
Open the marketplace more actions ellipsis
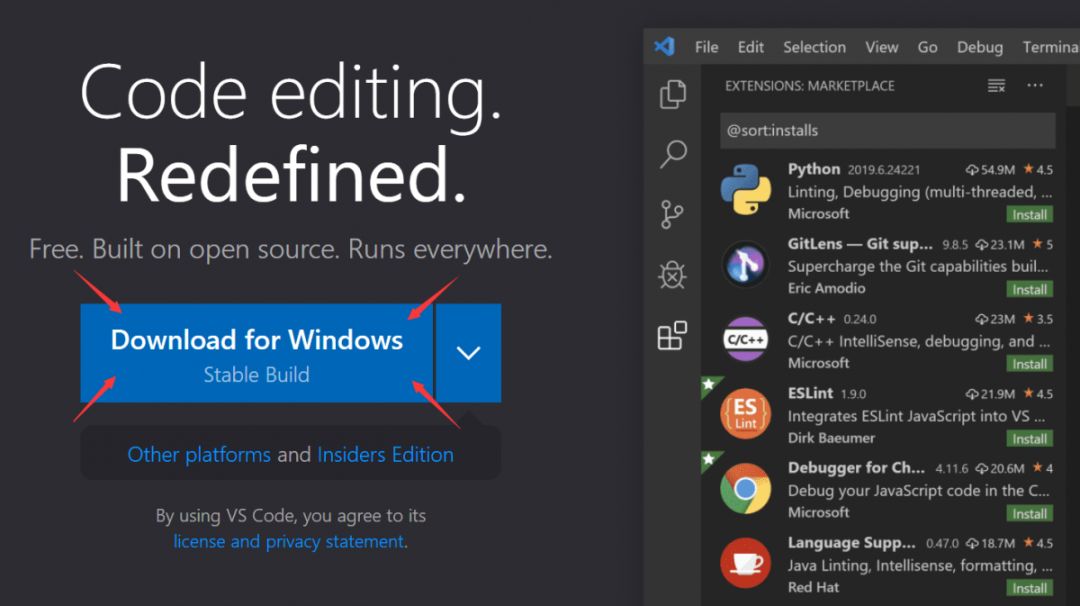(x=1035, y=85)
